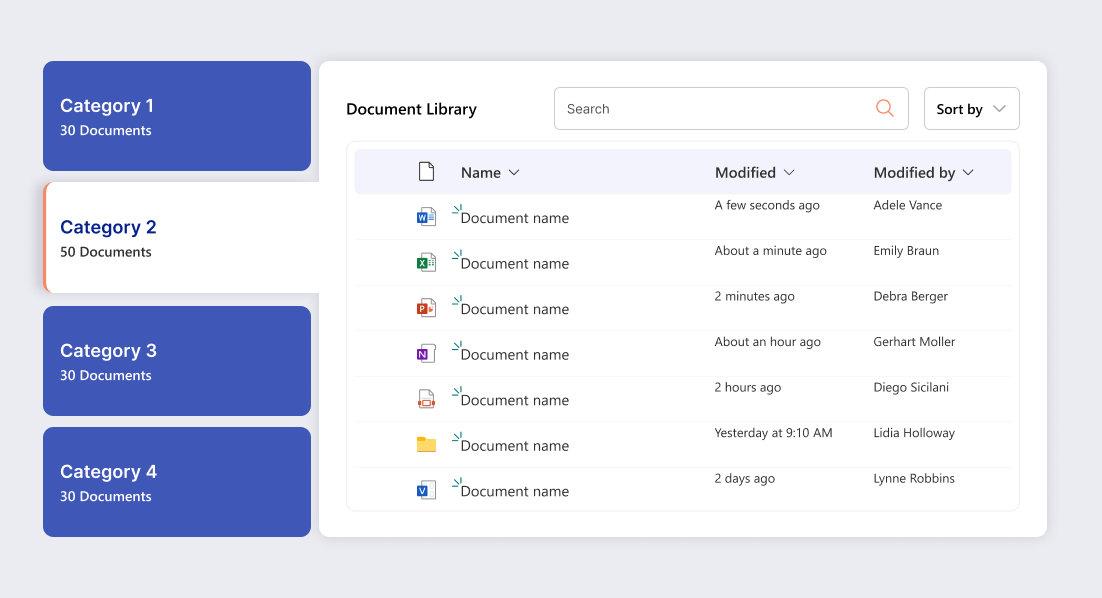
Task: Click the Document Library heading
Action: tap(411, 108)
